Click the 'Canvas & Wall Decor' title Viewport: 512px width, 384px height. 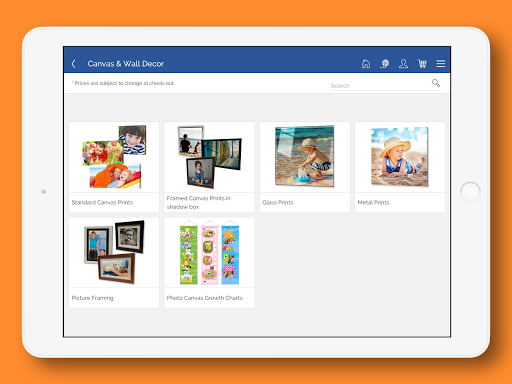126,64
